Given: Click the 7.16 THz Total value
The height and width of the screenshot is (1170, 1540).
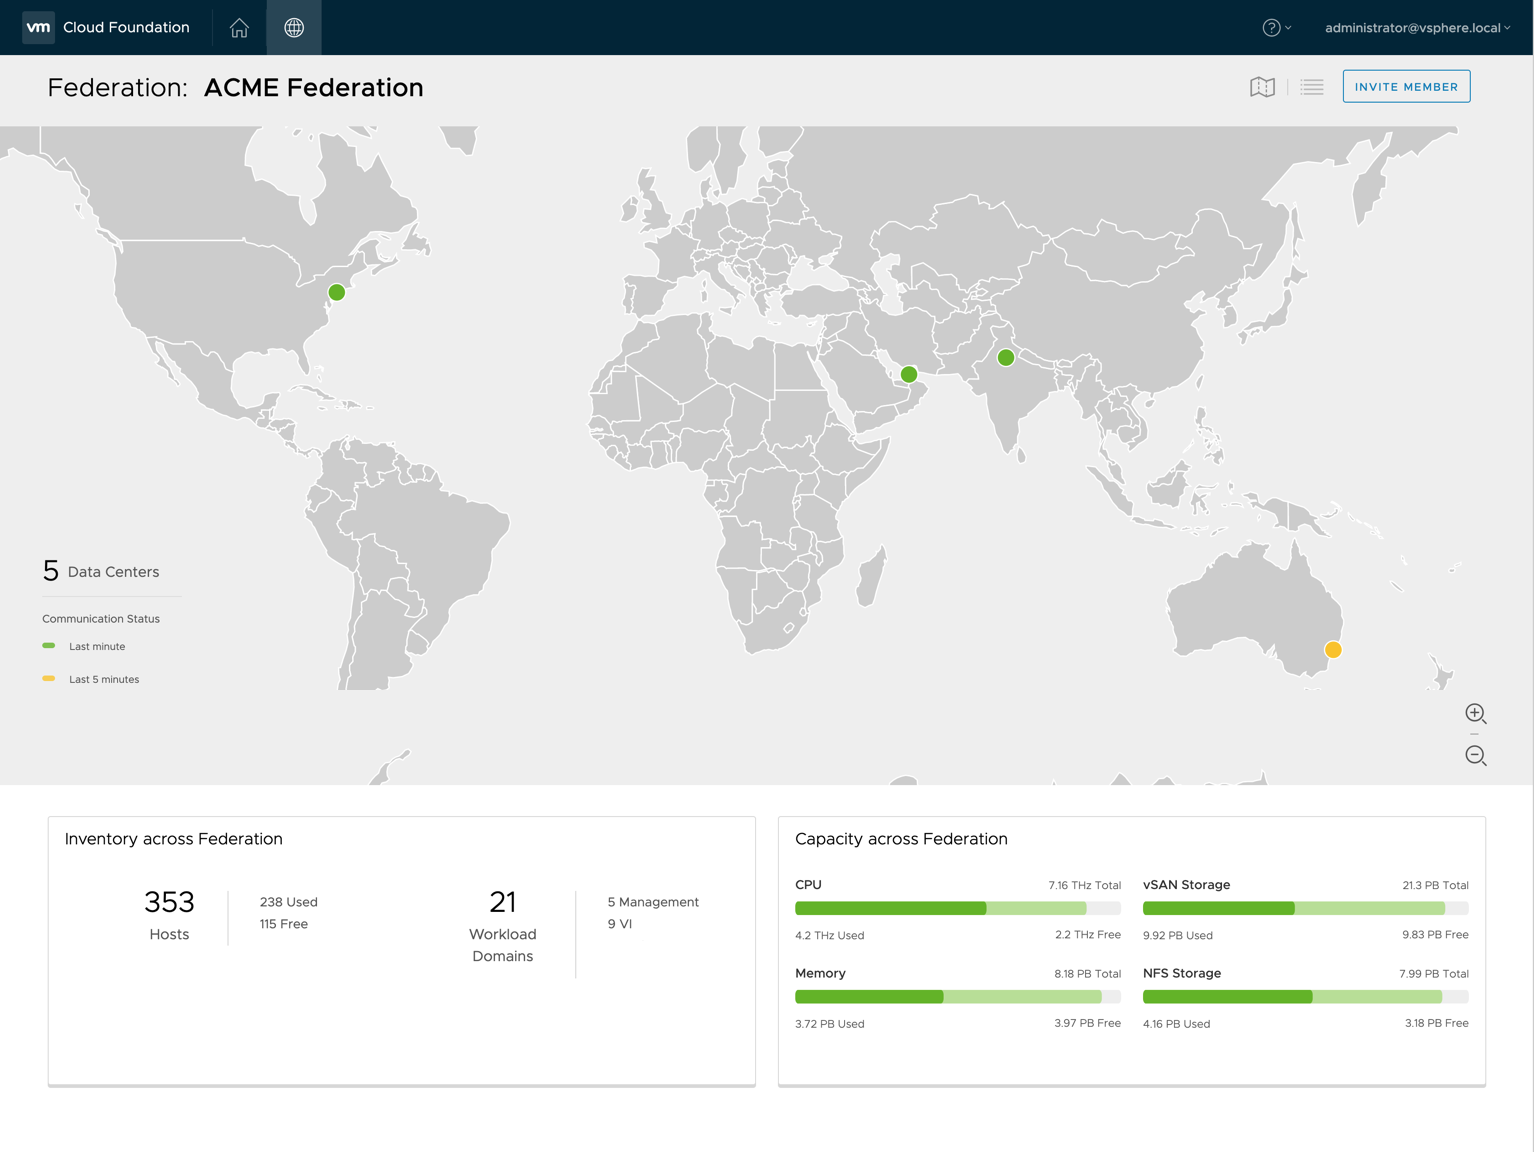Looking at the screenshot, I should click(1085, 886).
